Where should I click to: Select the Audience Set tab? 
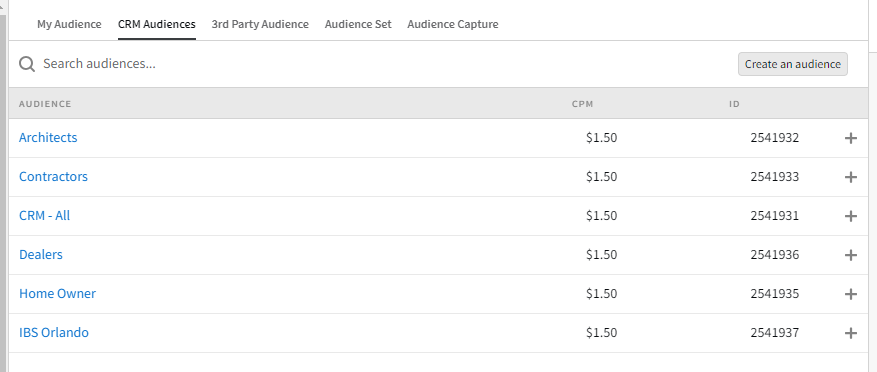point(358,24)
